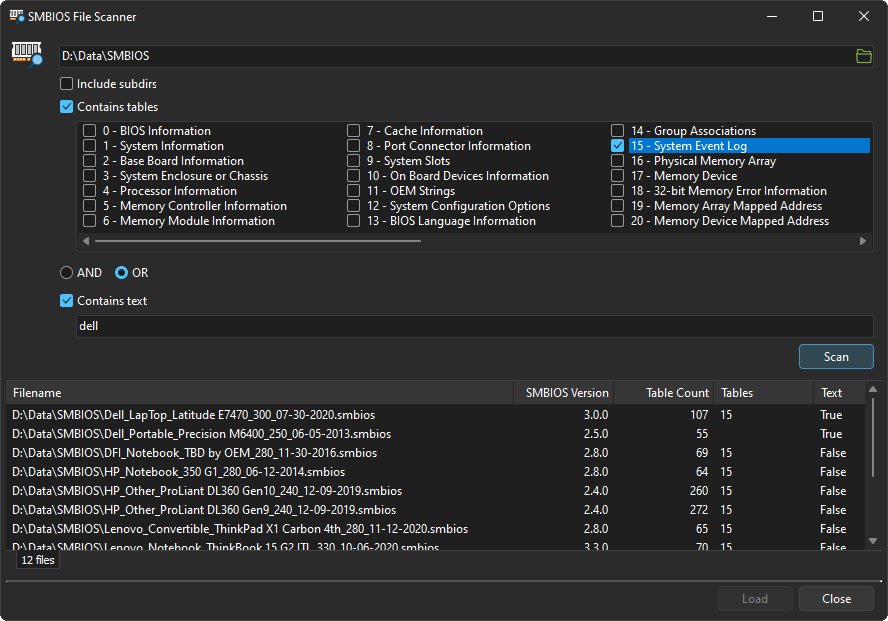Sort results by SMBIOS Version column
888x621 pixels.
tap(563, 393)
